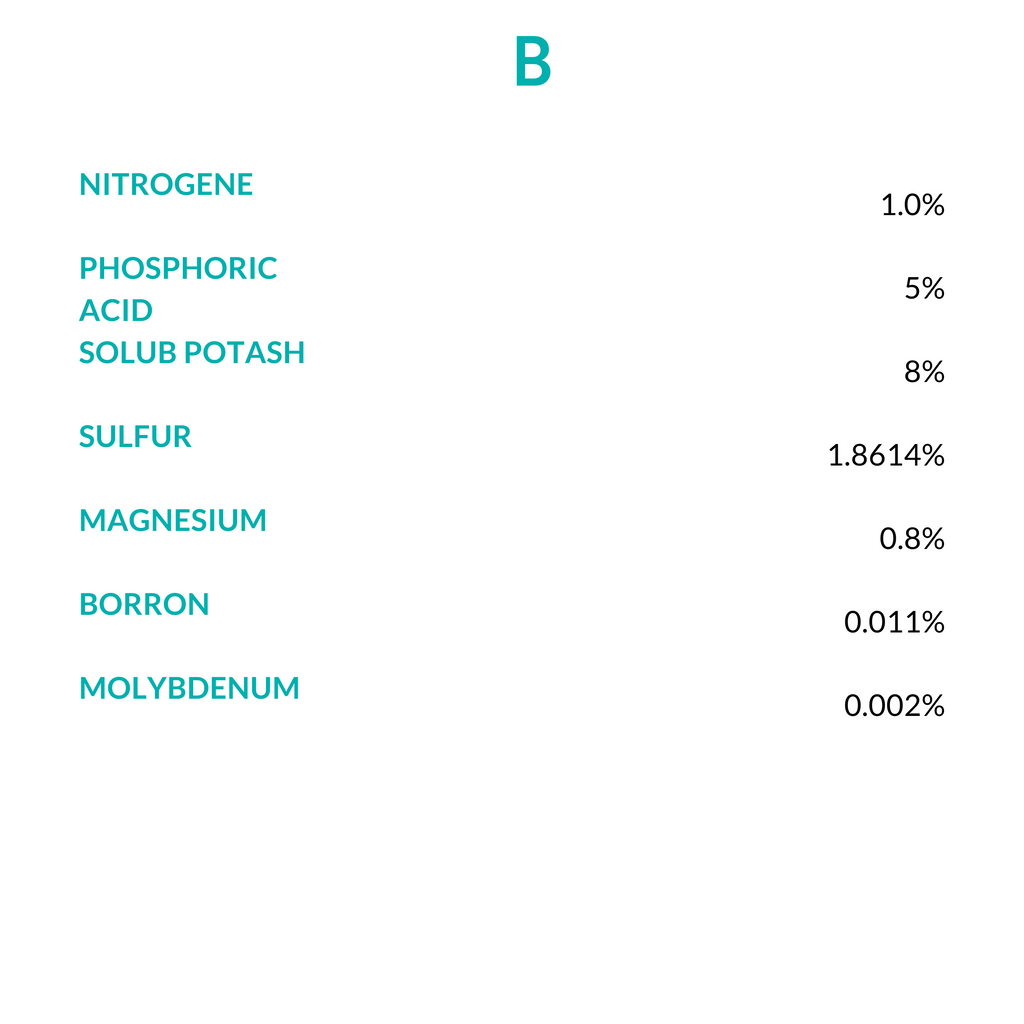Click the 1.0% nitrogen value
The image size is (1024, 1024).
point(912,205)
